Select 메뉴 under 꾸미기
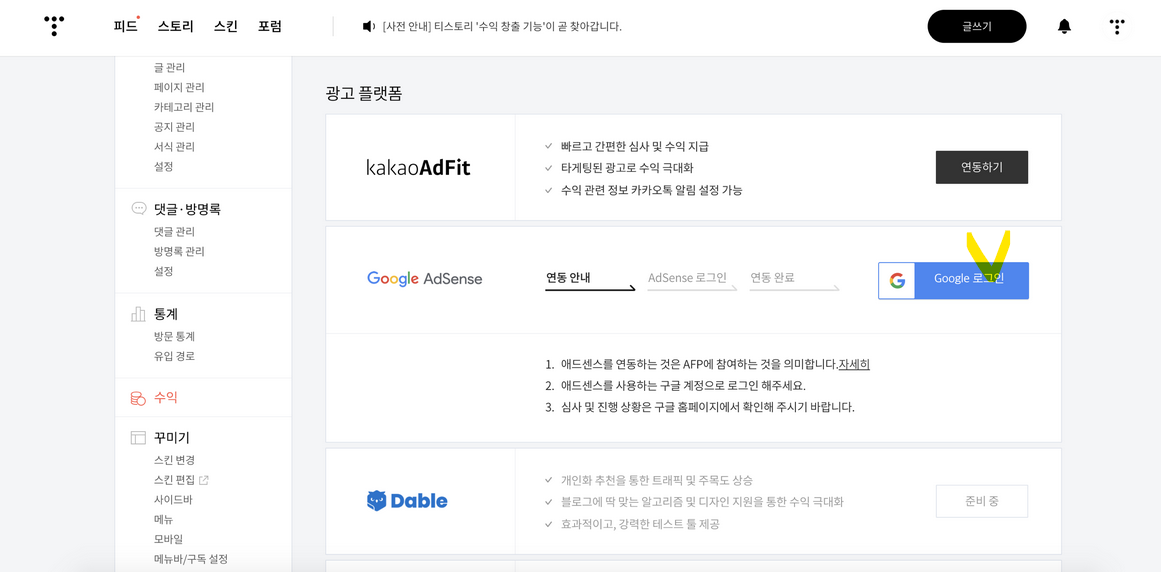 [164, 519]
